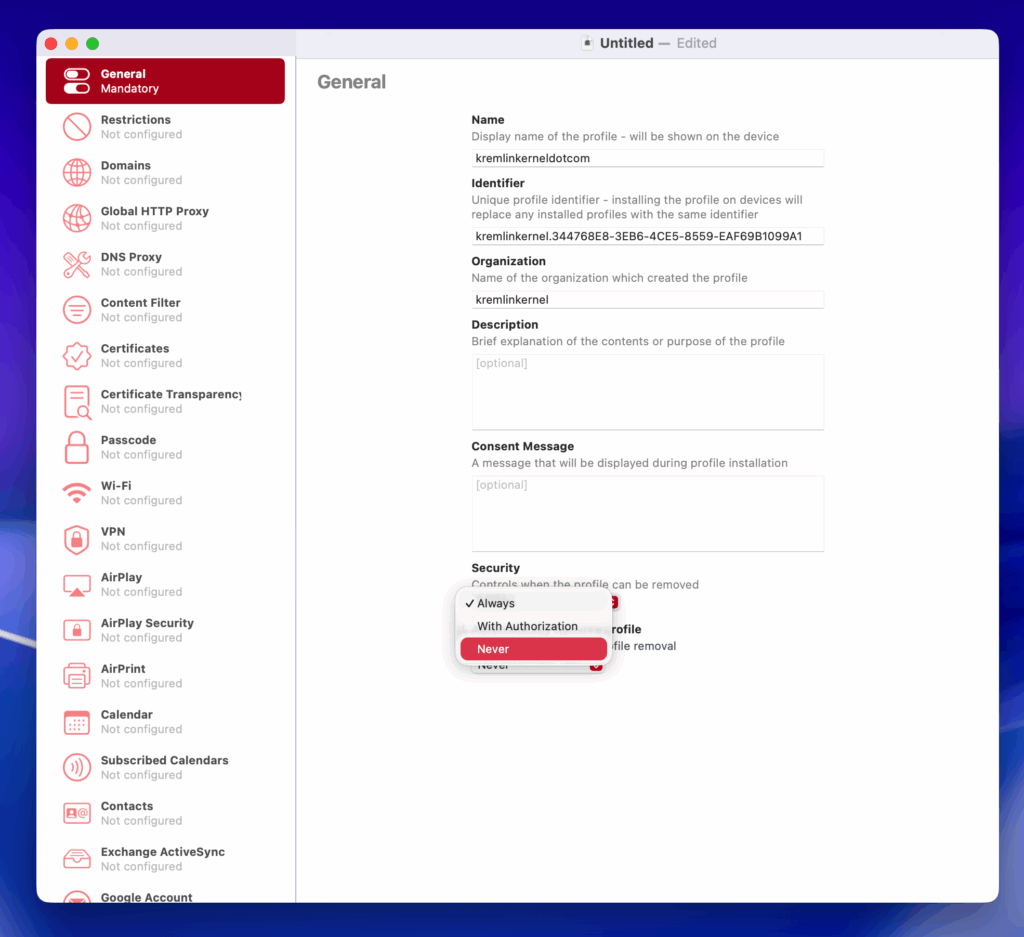1024x937 pixels.
Task: Open the Content Filter section
Action: [140, 310]
